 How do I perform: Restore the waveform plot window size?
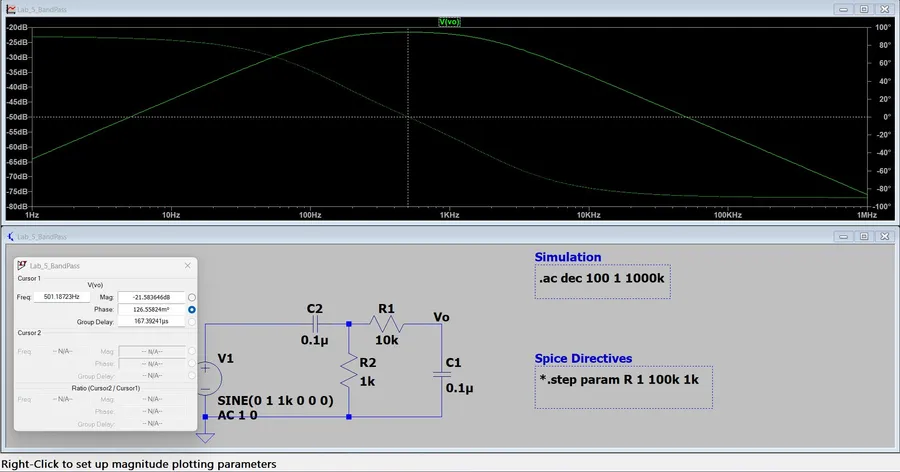click(x=864, y=9)
